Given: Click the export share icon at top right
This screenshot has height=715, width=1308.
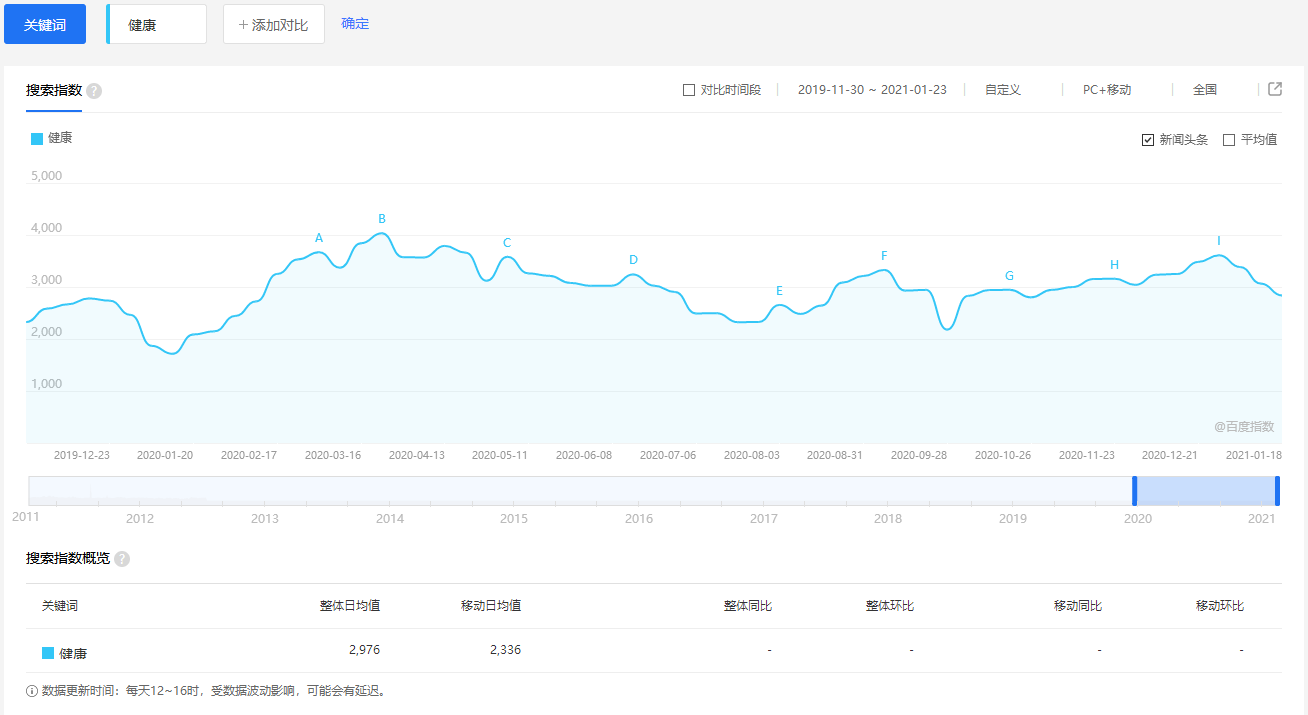Looking at the screenshot, I should pos(1275,89).
